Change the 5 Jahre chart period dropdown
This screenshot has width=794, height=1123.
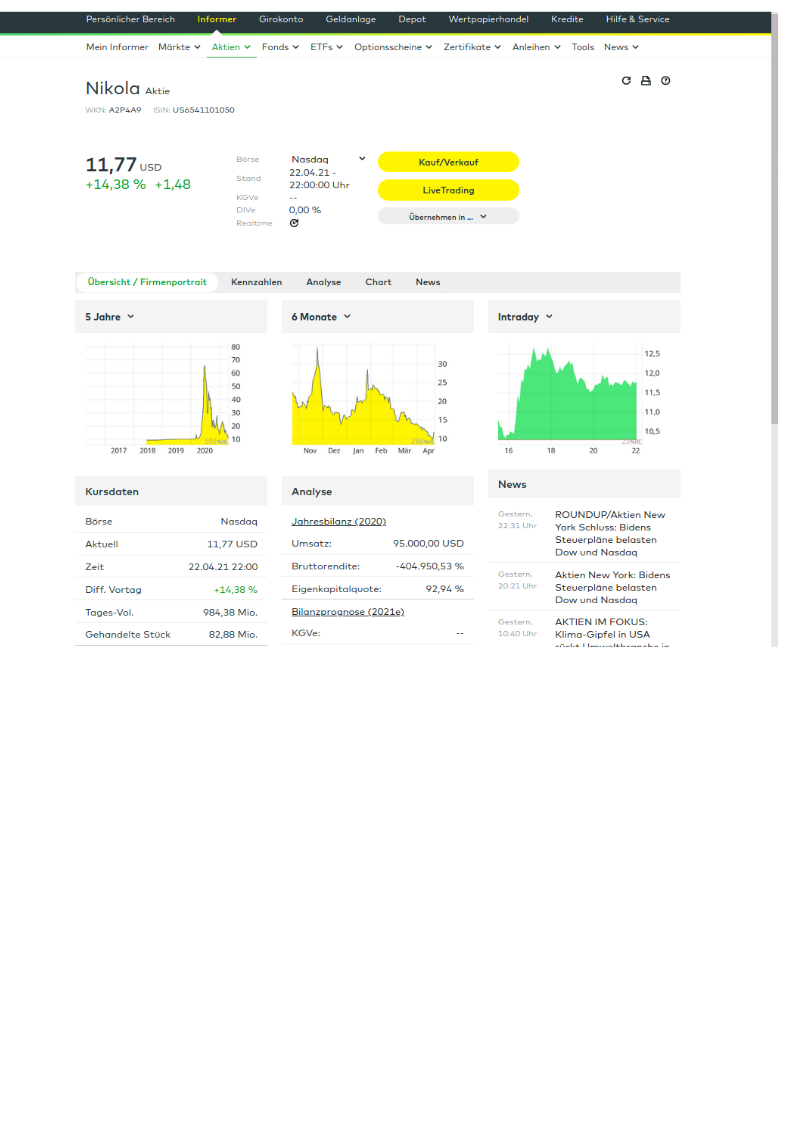110,317
